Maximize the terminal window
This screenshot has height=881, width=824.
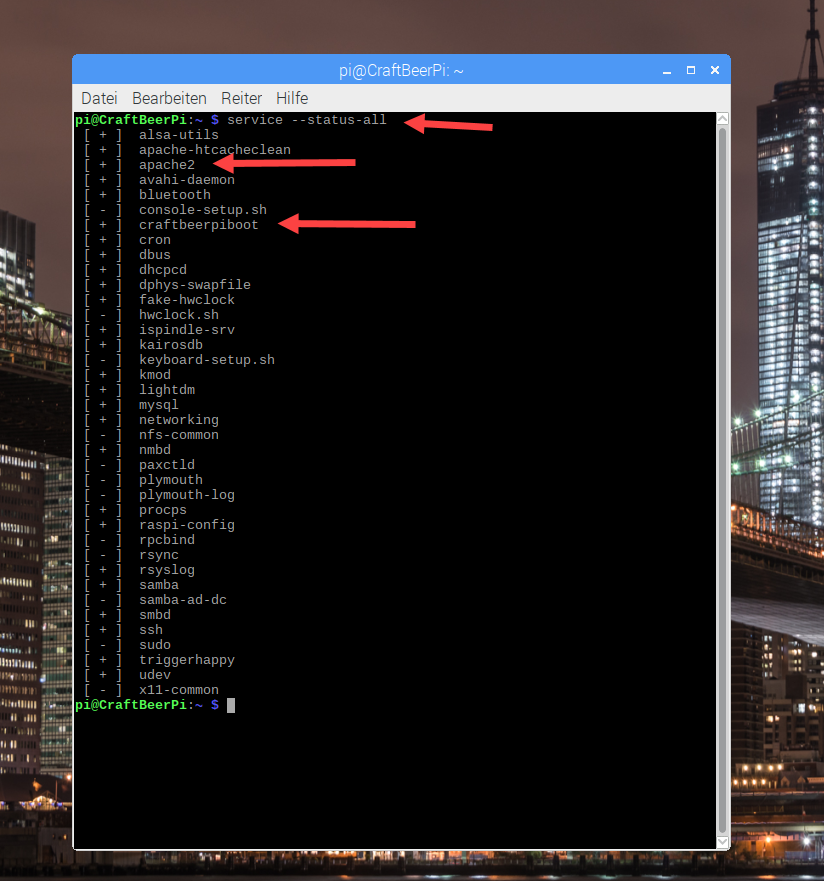690,71
